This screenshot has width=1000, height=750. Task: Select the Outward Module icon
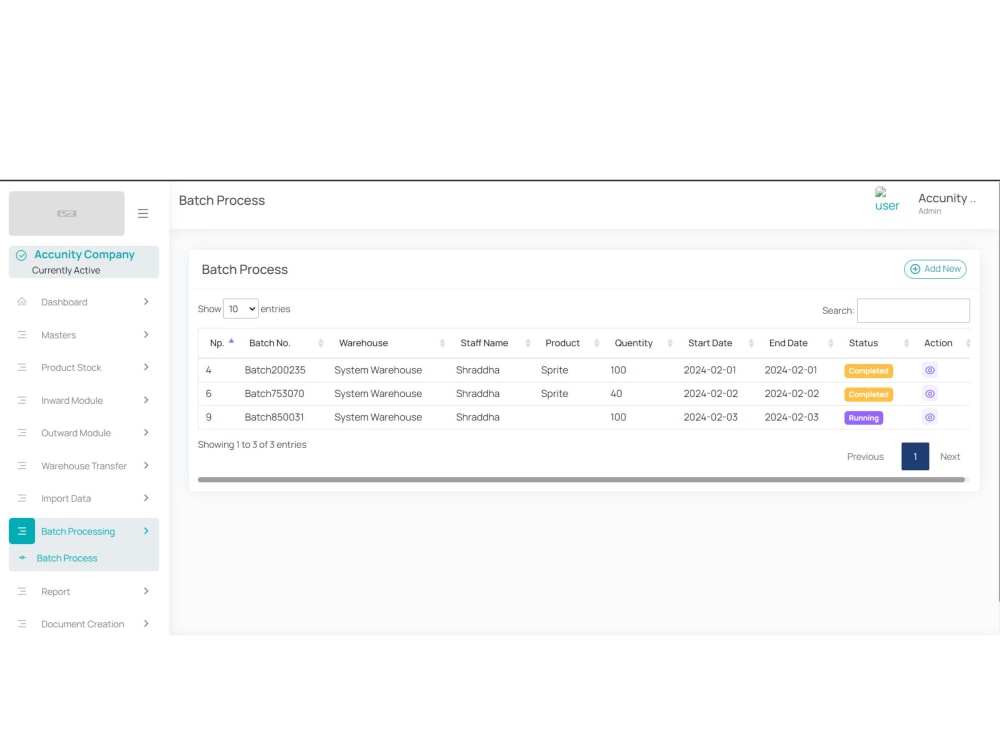pyautogui.click(x=22, y=433)
